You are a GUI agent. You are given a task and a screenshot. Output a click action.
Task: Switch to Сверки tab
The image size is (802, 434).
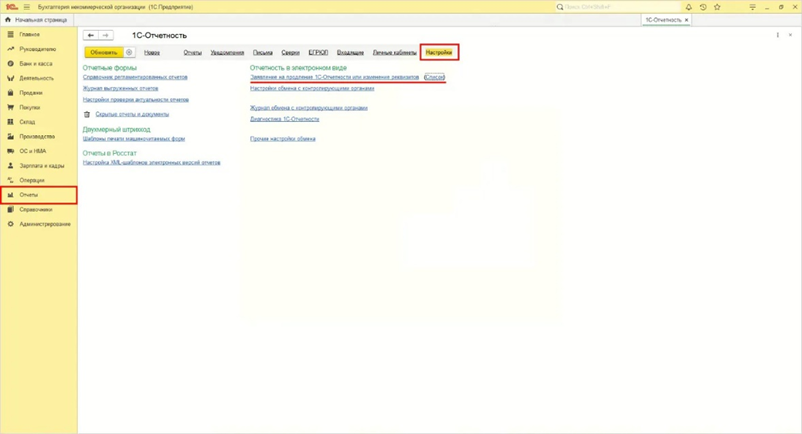pos(290,52)
